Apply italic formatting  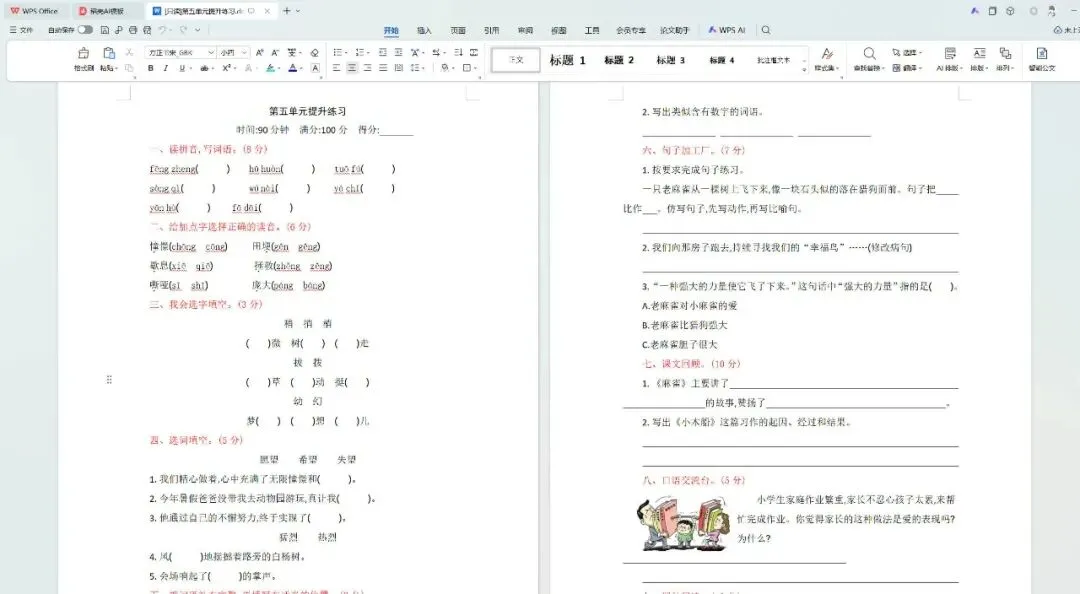pos(165,68)
